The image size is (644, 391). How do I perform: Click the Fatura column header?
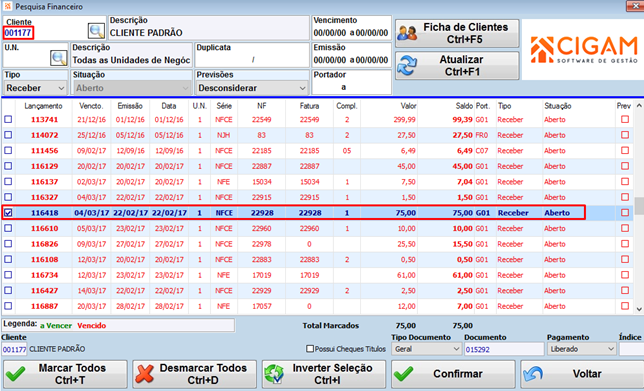(309, 106)
